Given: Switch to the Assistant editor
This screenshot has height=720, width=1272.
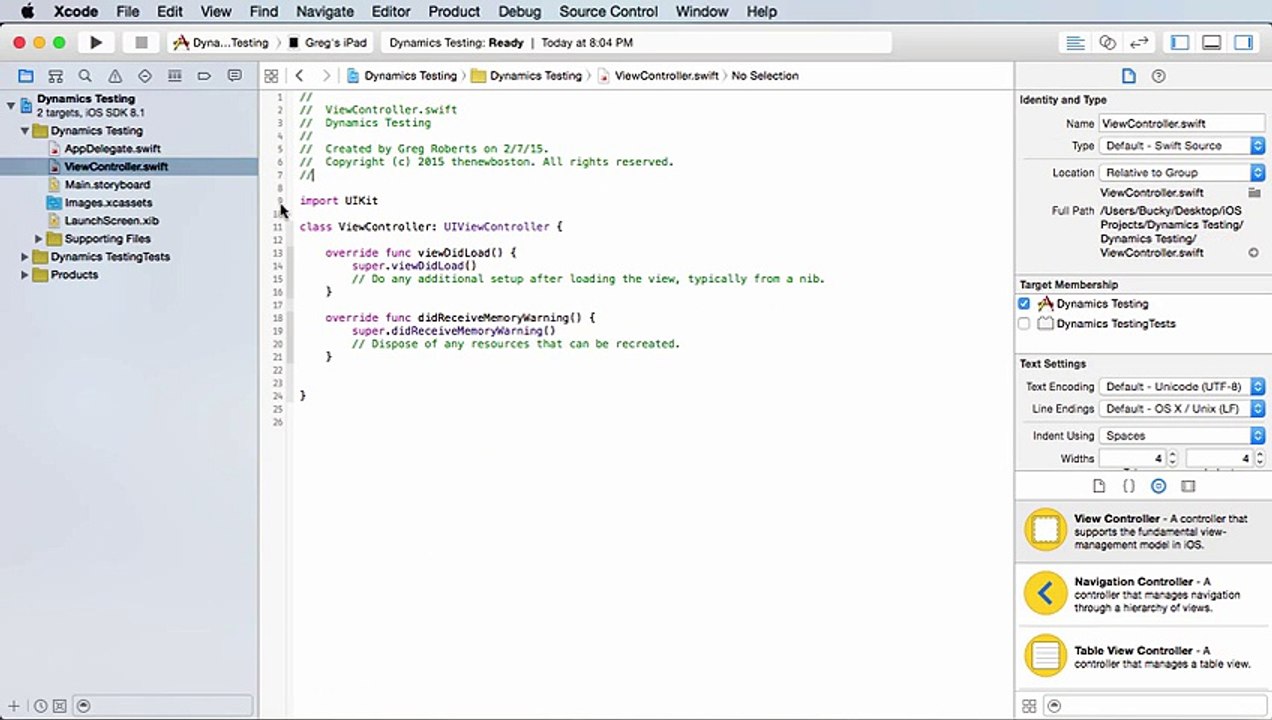Looking at the screenshot, I should pyautogui.click(x=1107, y=43).
